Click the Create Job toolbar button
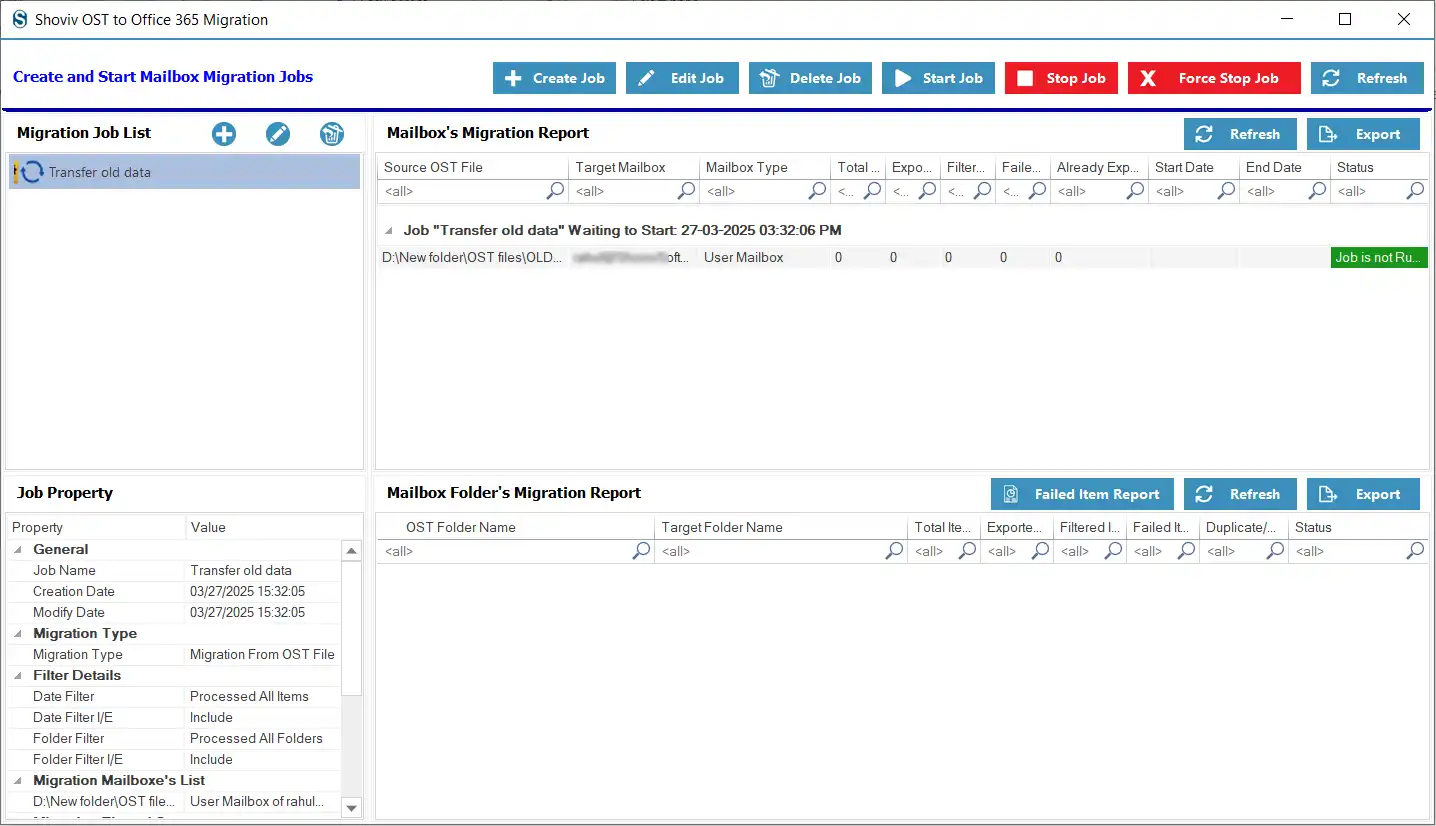The image size is (1436, 826). tap(554, 78)
